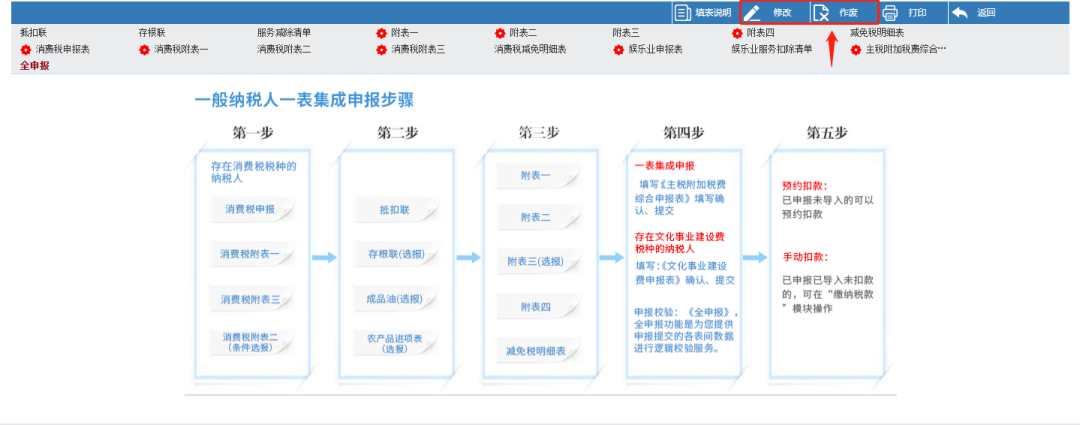
Task: Open the 娱乐业服务扣除清单 tab
Action: [x=771, y=50]
